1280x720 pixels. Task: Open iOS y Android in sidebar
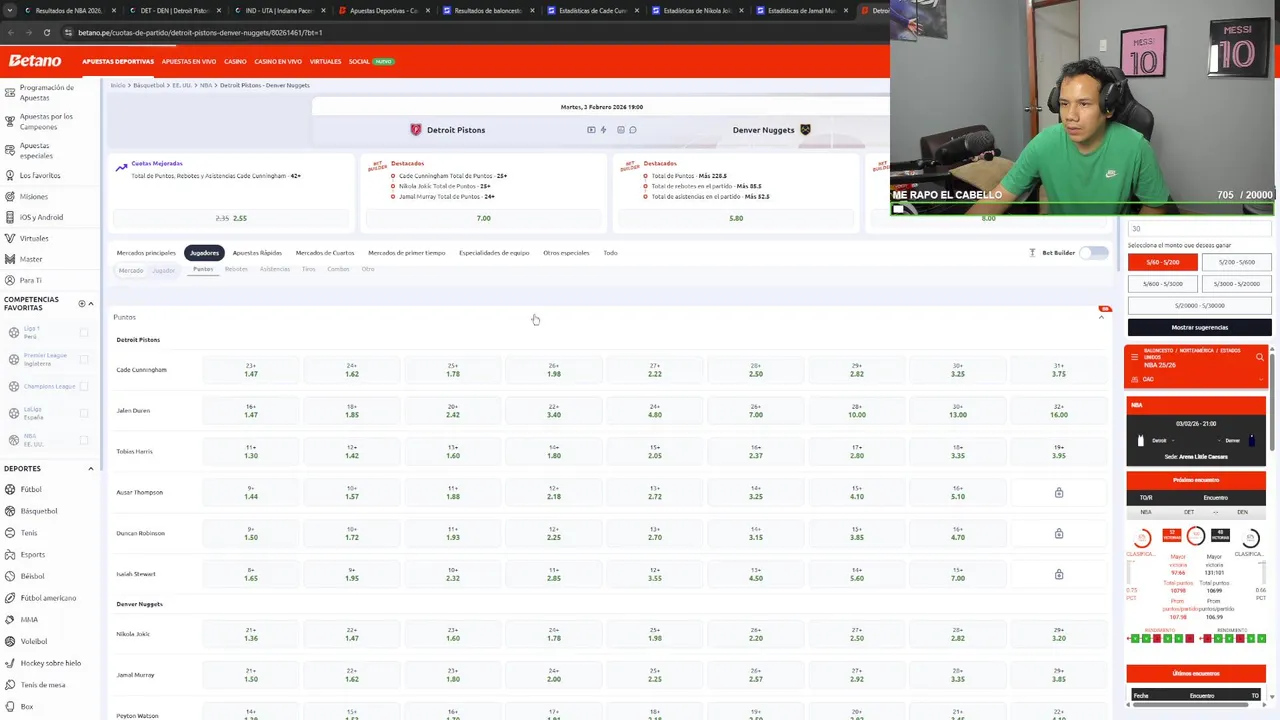(x=41, y=217)
